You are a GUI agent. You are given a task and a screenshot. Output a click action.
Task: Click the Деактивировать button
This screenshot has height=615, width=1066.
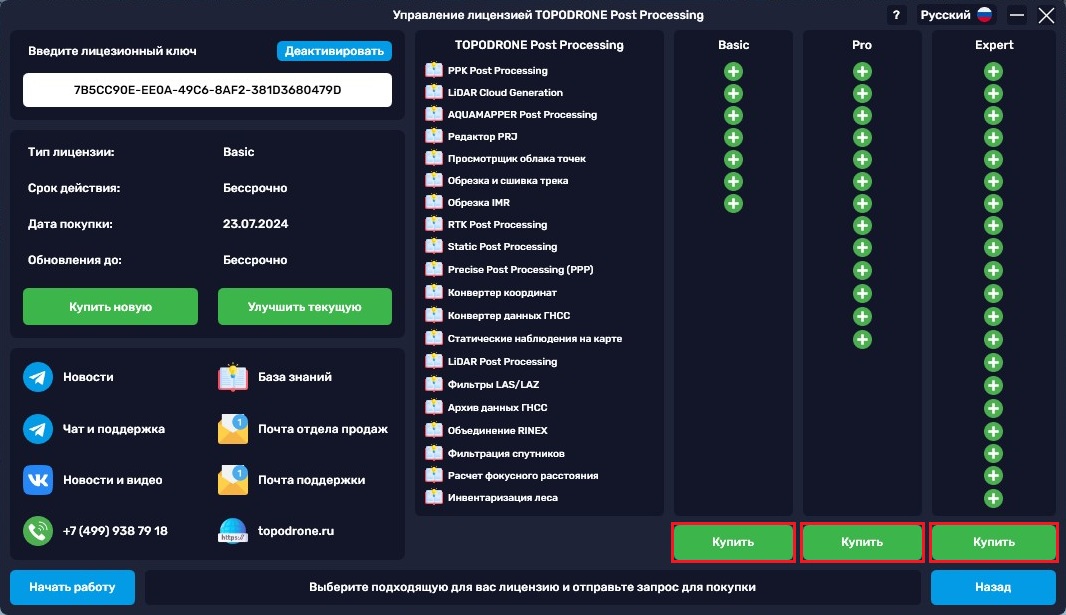[x=334, y=51]
